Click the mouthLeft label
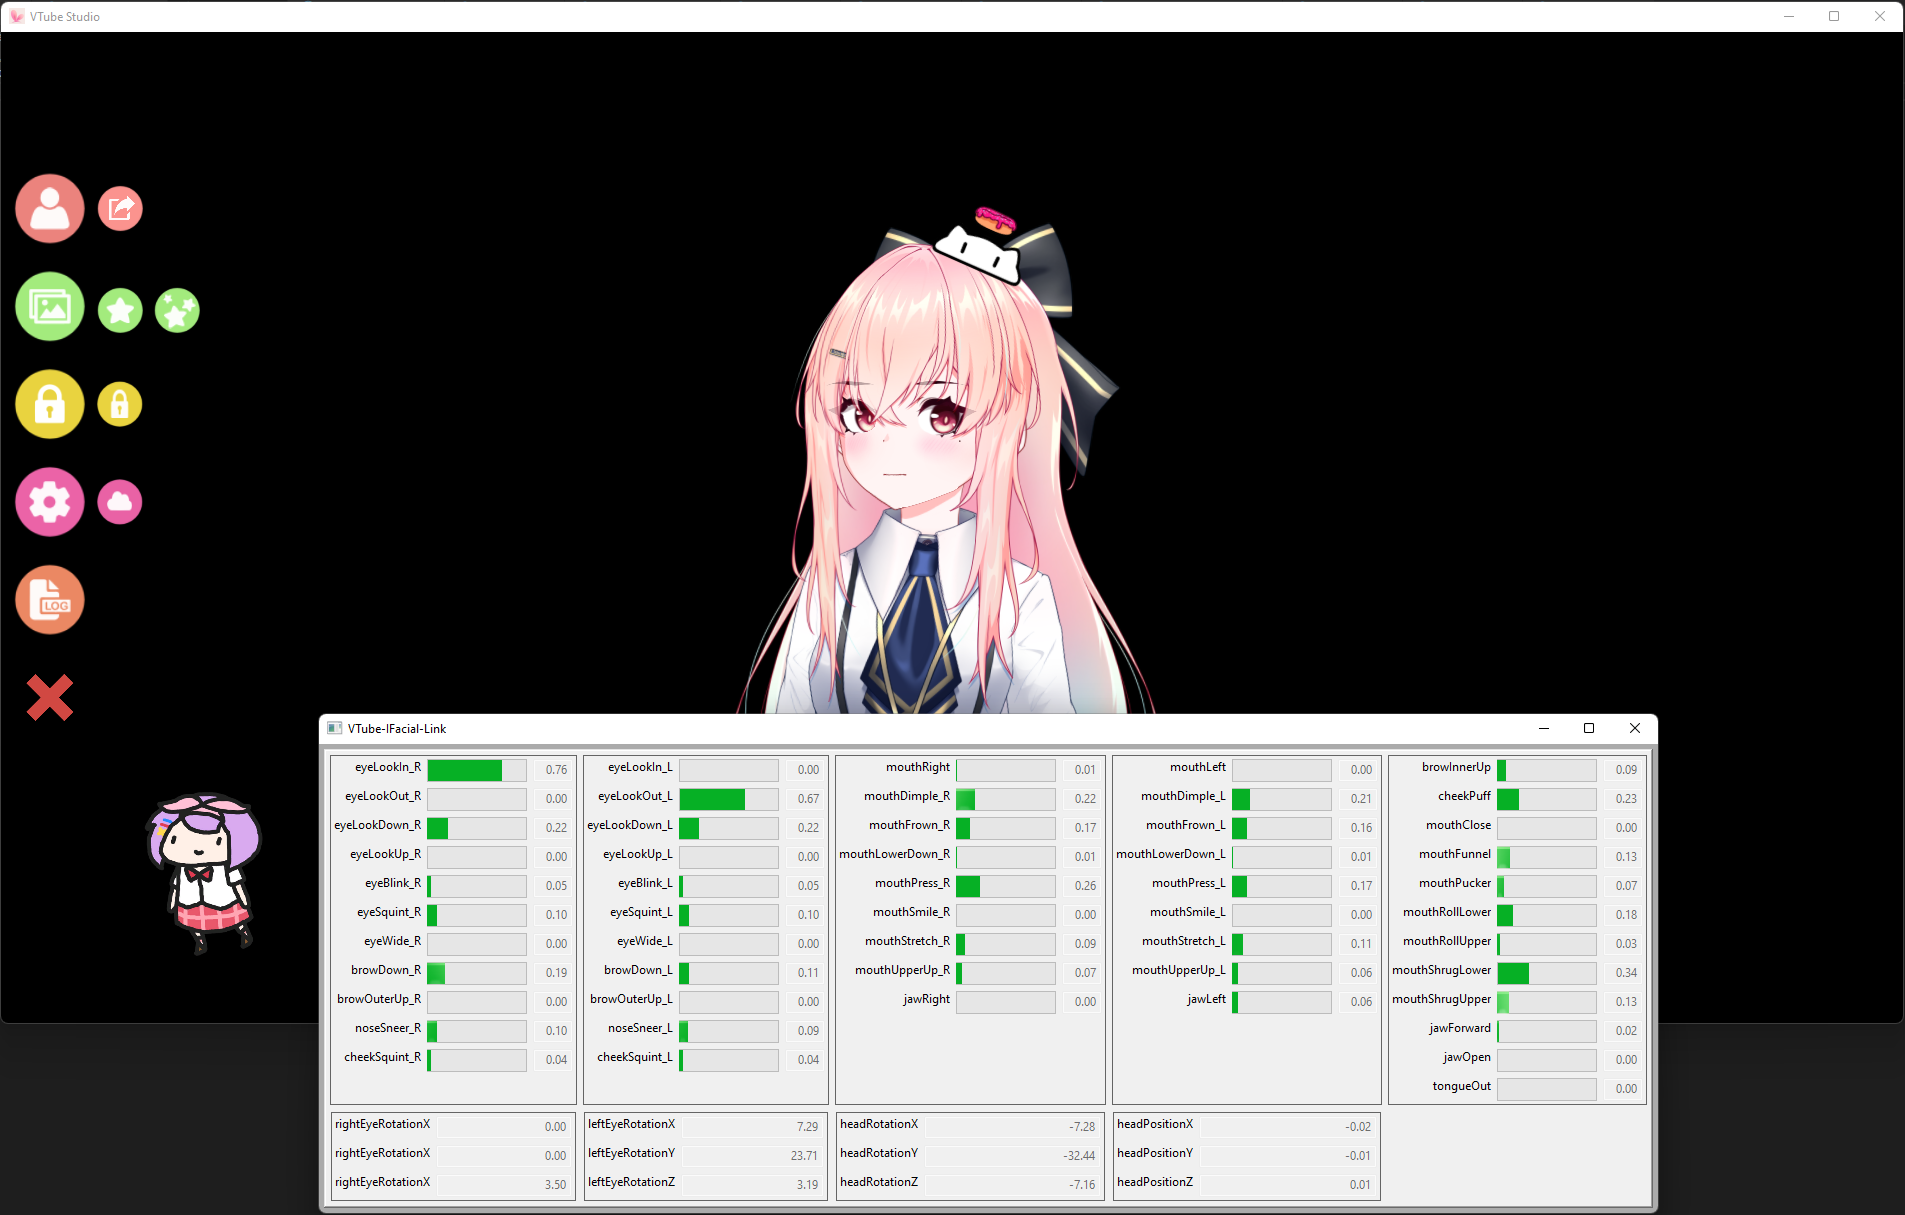This screenshot has height=1215, width=1905. pyautogui.click(x=1198, y=767)
